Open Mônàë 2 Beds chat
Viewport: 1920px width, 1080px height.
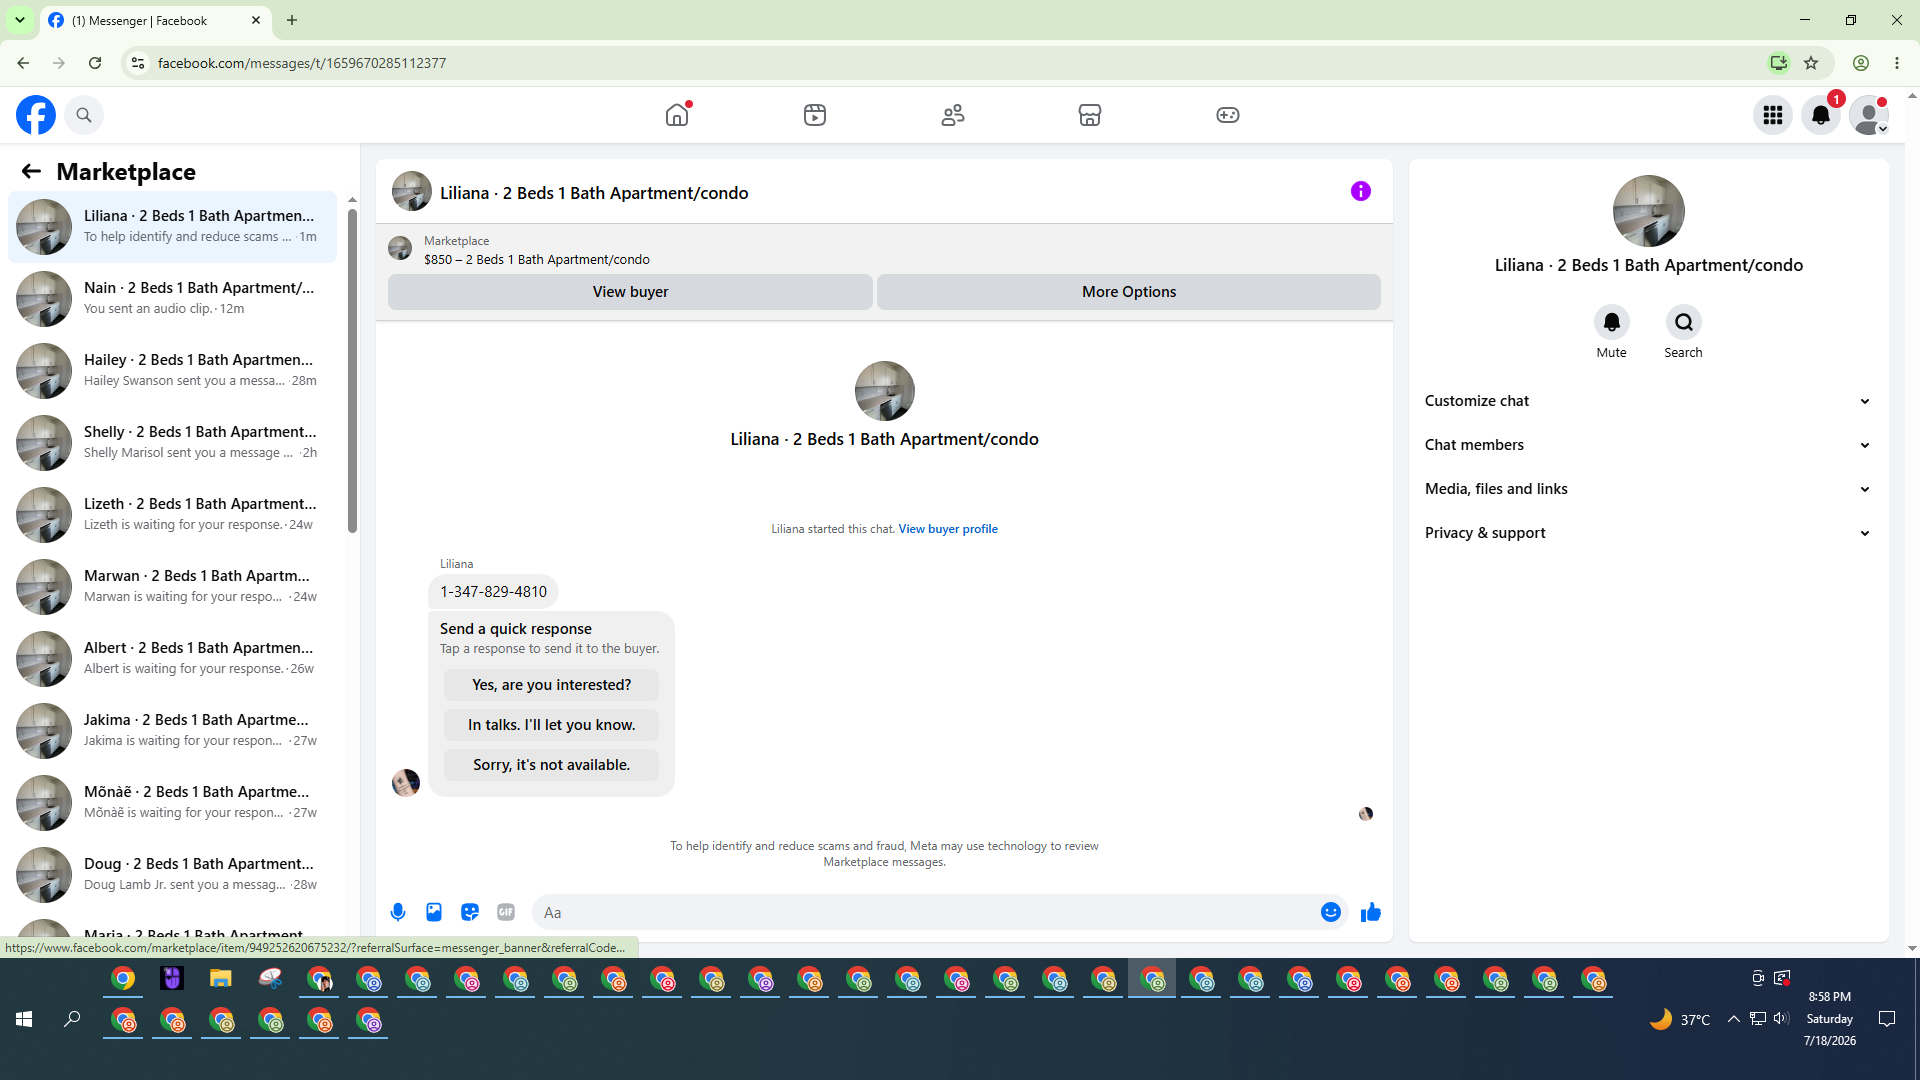coord(172,803)
